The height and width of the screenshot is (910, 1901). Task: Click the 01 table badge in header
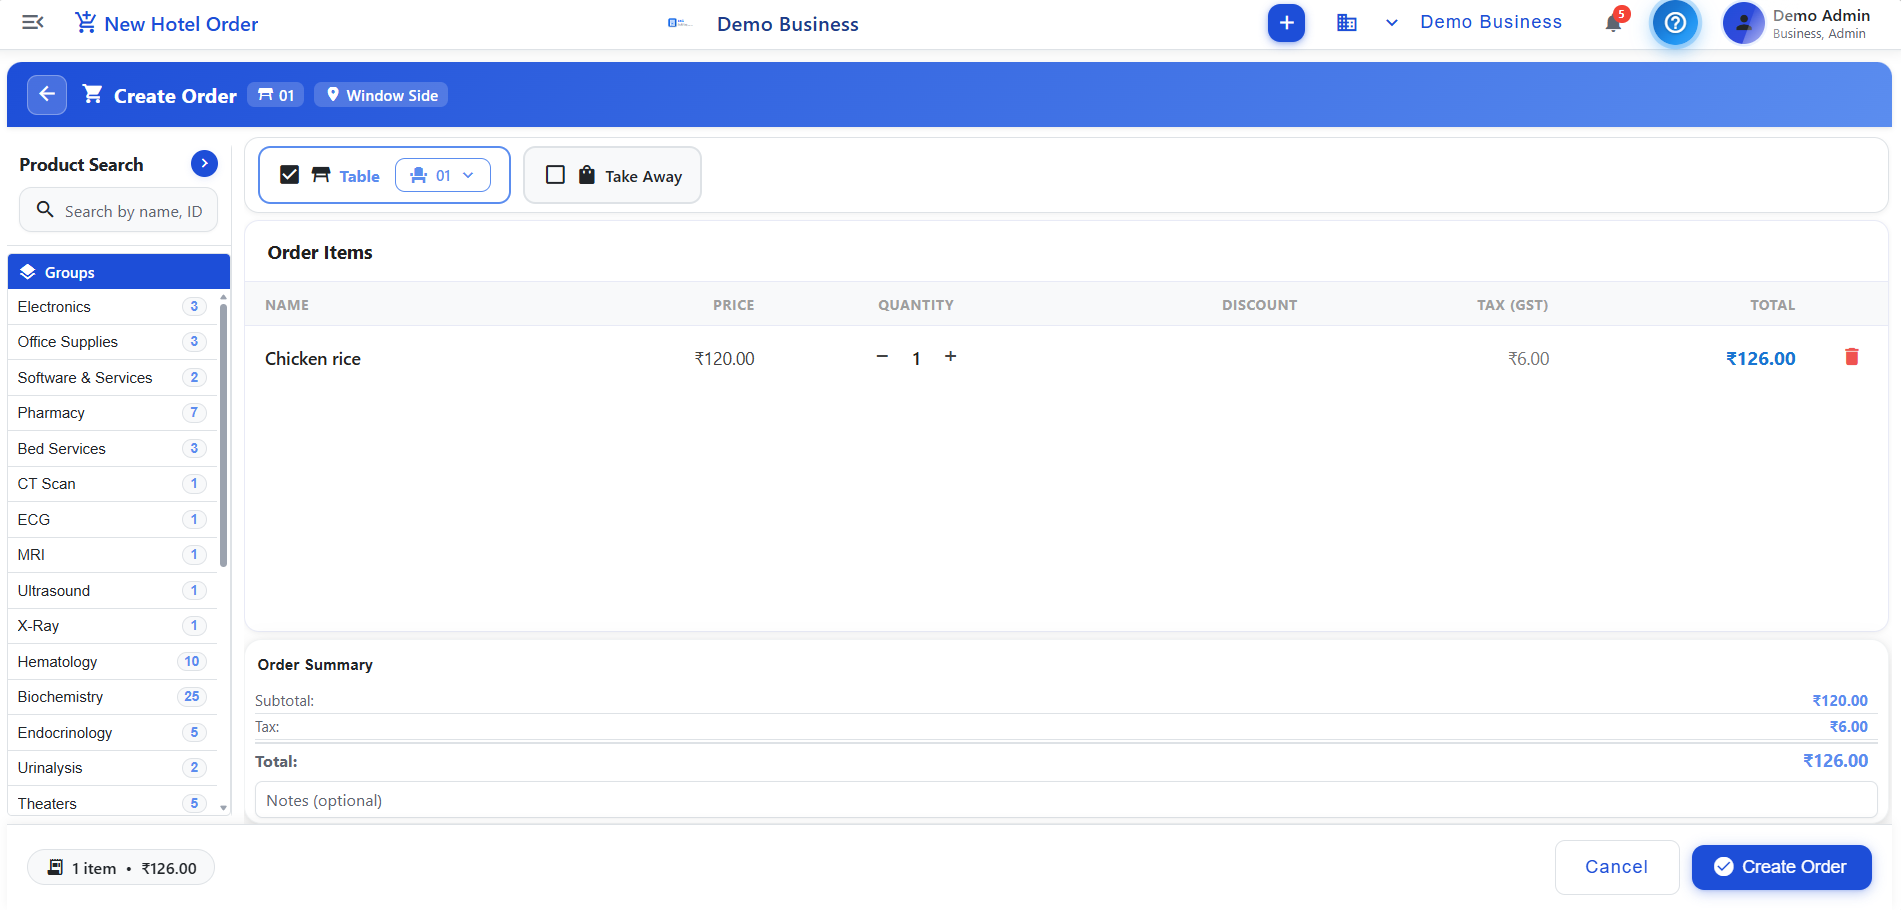point(276,95)
